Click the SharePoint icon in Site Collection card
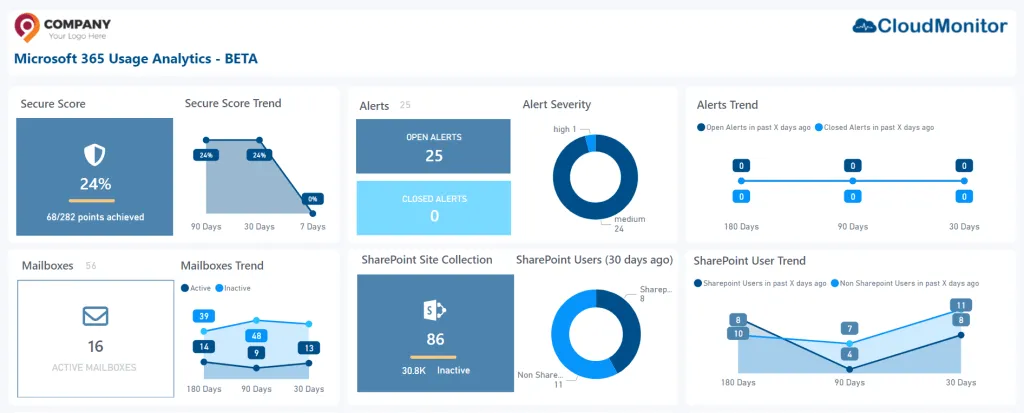This screenshot has width=1024, height=413. [435, 310]
